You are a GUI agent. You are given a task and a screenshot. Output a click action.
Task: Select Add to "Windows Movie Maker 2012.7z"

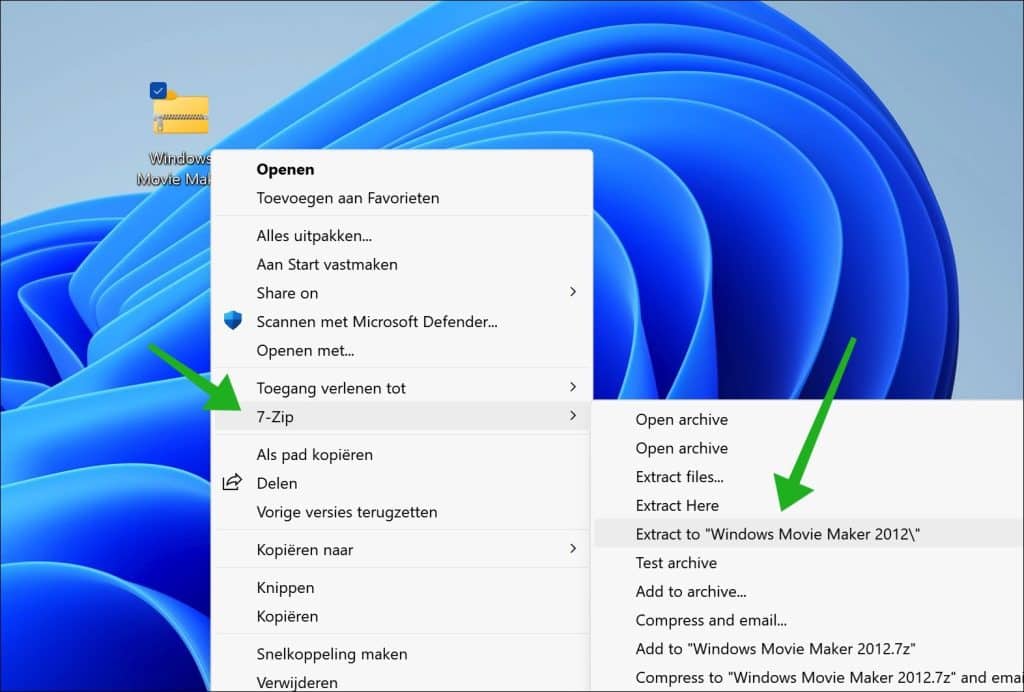pyautogui.click(x=808, y=649)
